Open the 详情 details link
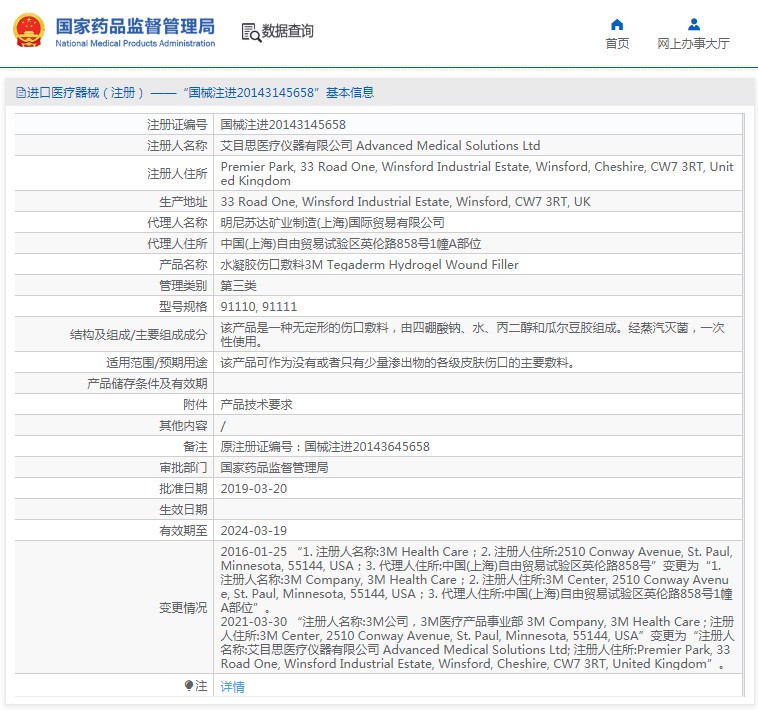The width and height of the screenshot is (758, 711). click(232, 687)
